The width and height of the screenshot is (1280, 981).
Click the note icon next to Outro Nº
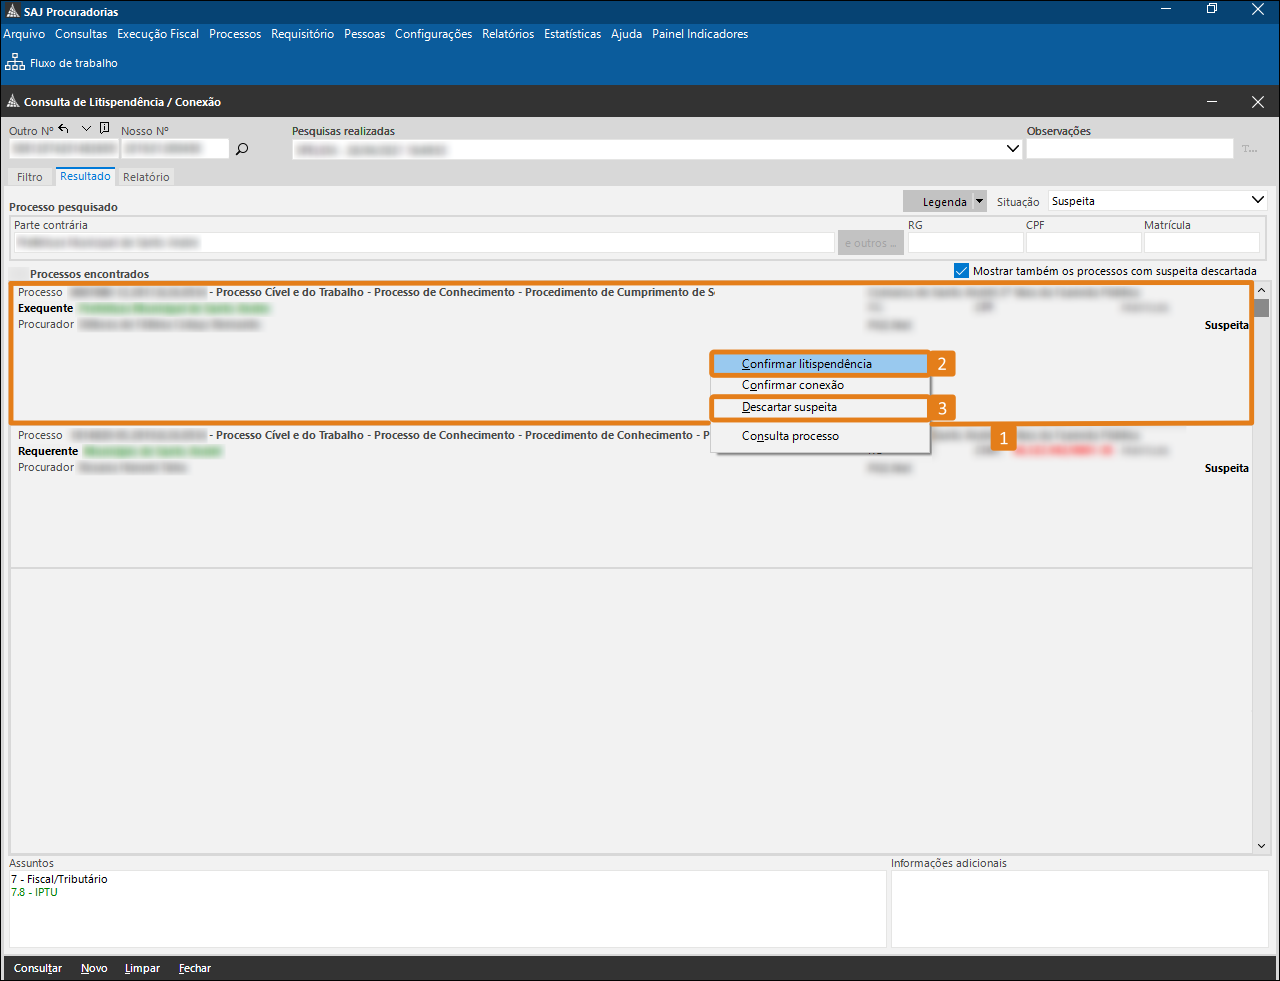(x=104, y=129)
